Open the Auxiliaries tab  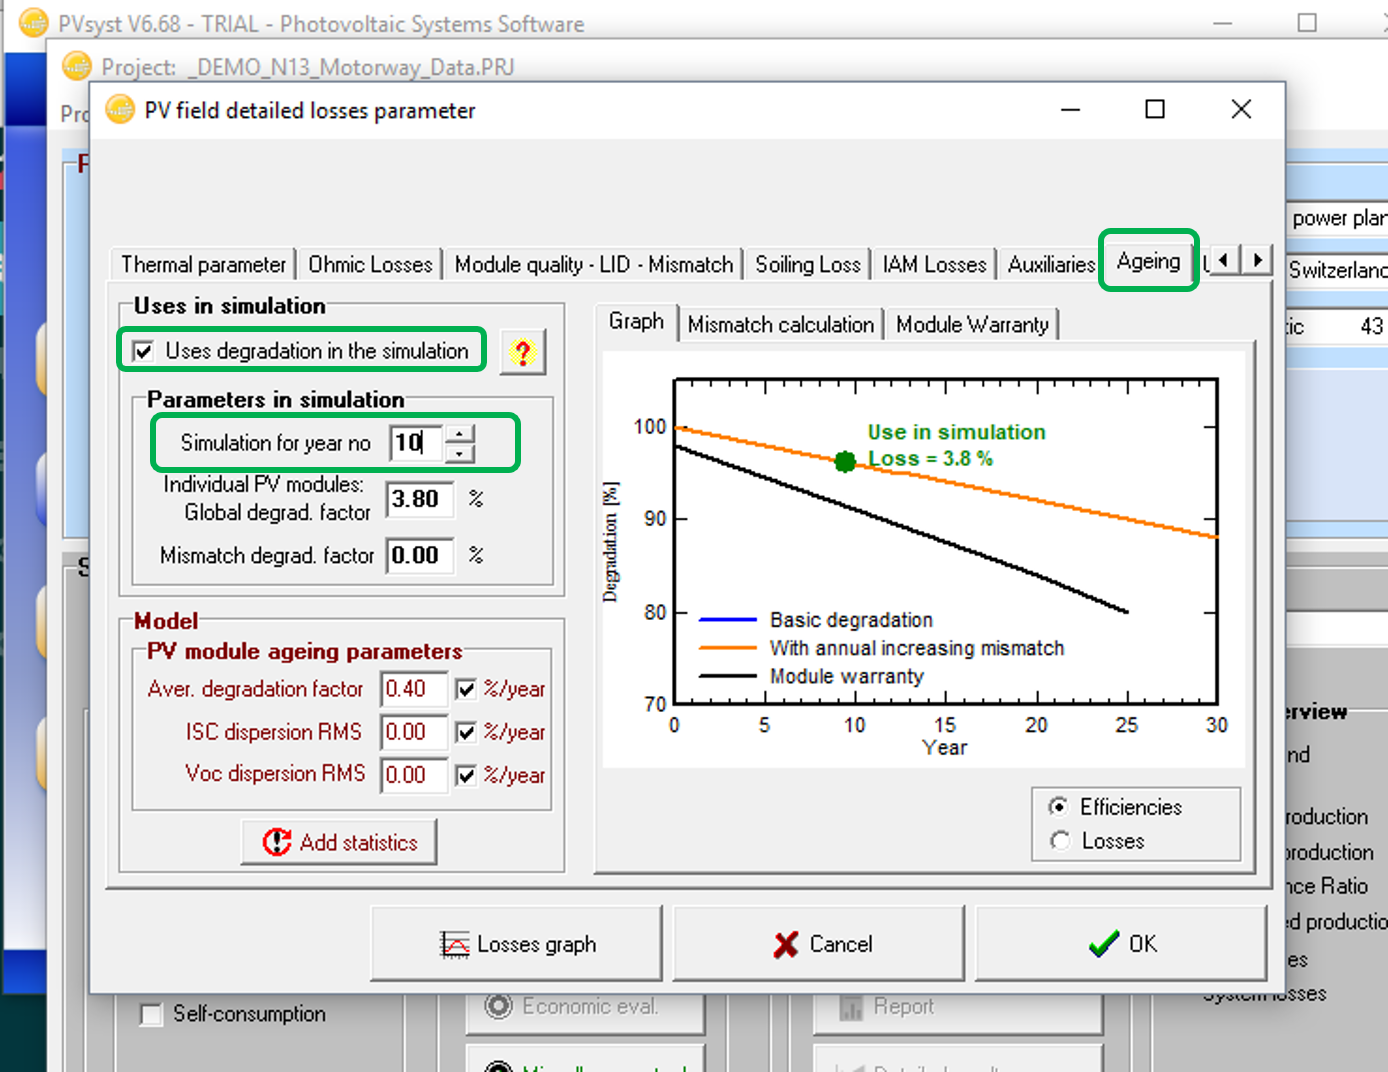coord(1051,264)
